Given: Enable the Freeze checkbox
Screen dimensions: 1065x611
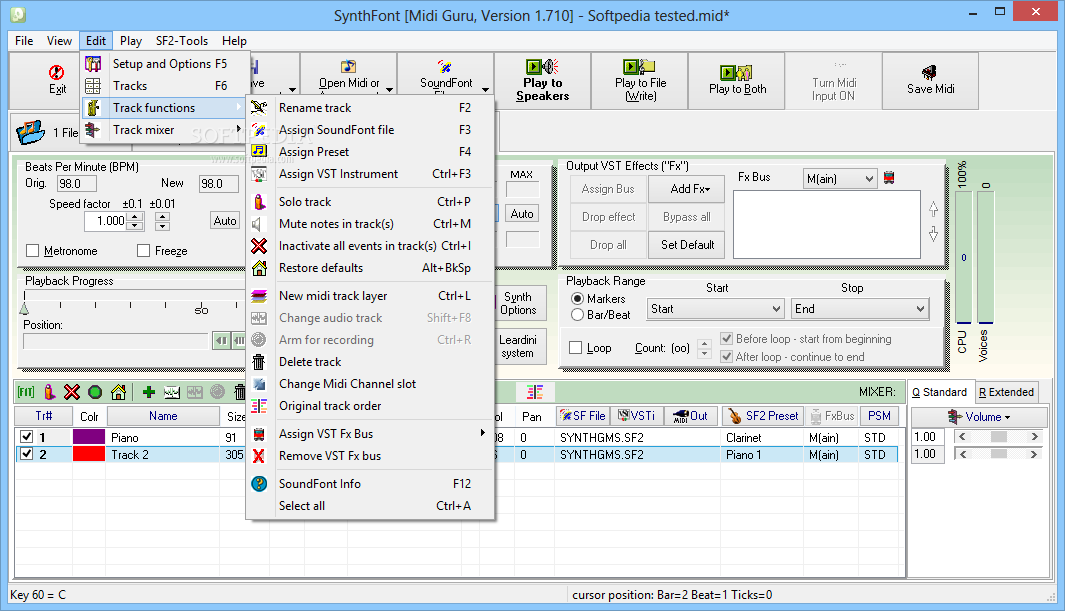Looking at the screenshot, I should (143, 251).
